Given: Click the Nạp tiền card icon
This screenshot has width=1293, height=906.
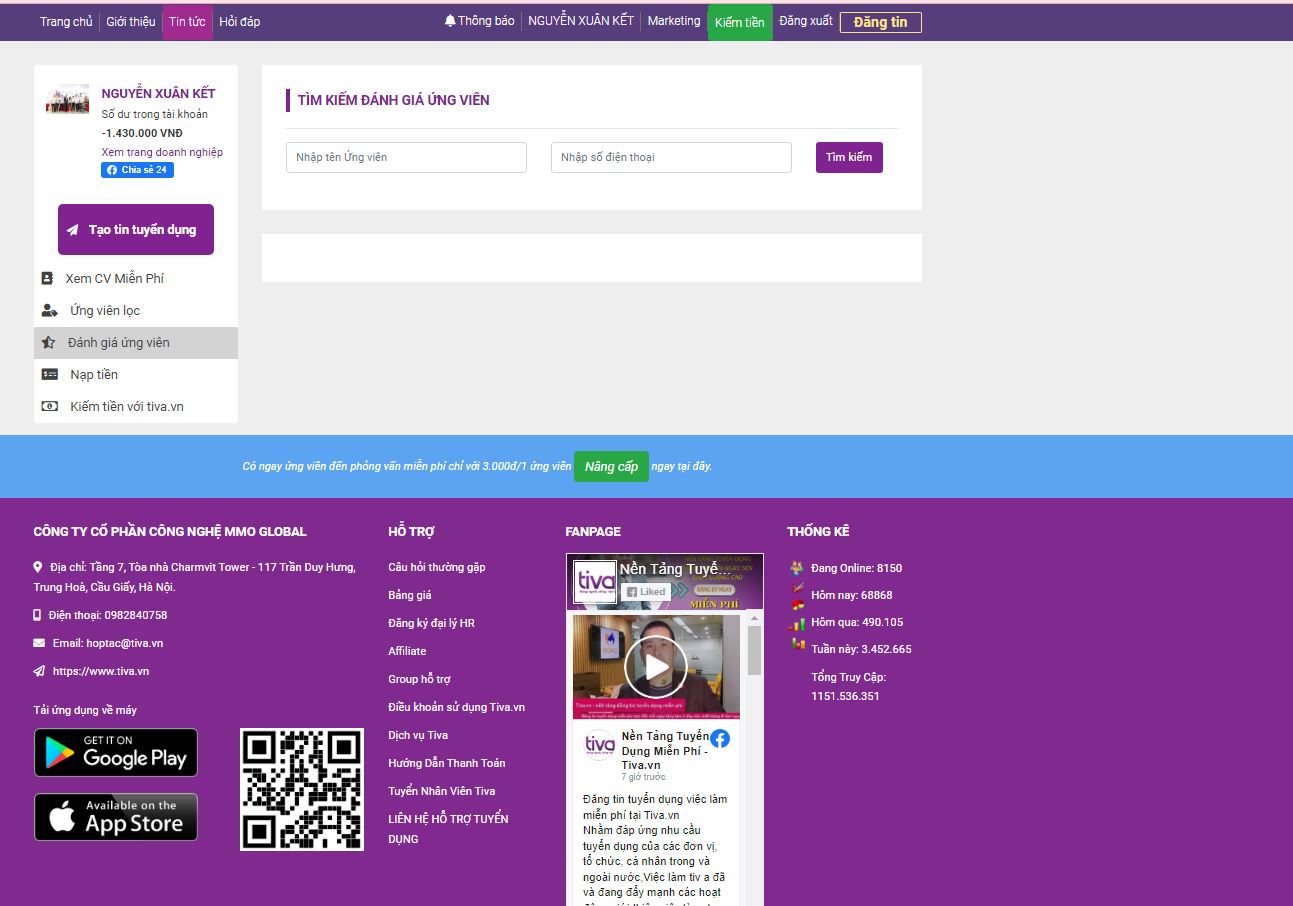Looking at the screenshot, I should pyautogui.click(x=49, y=375).
